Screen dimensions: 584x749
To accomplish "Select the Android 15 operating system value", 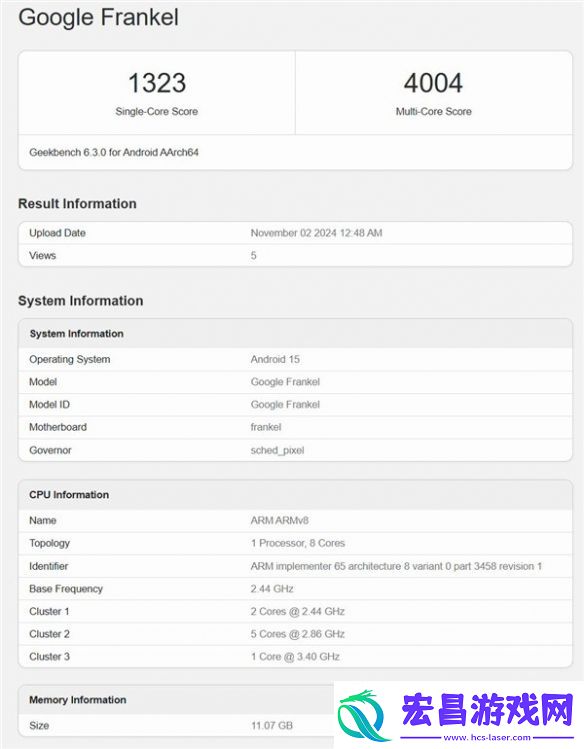I will point(275,359).
